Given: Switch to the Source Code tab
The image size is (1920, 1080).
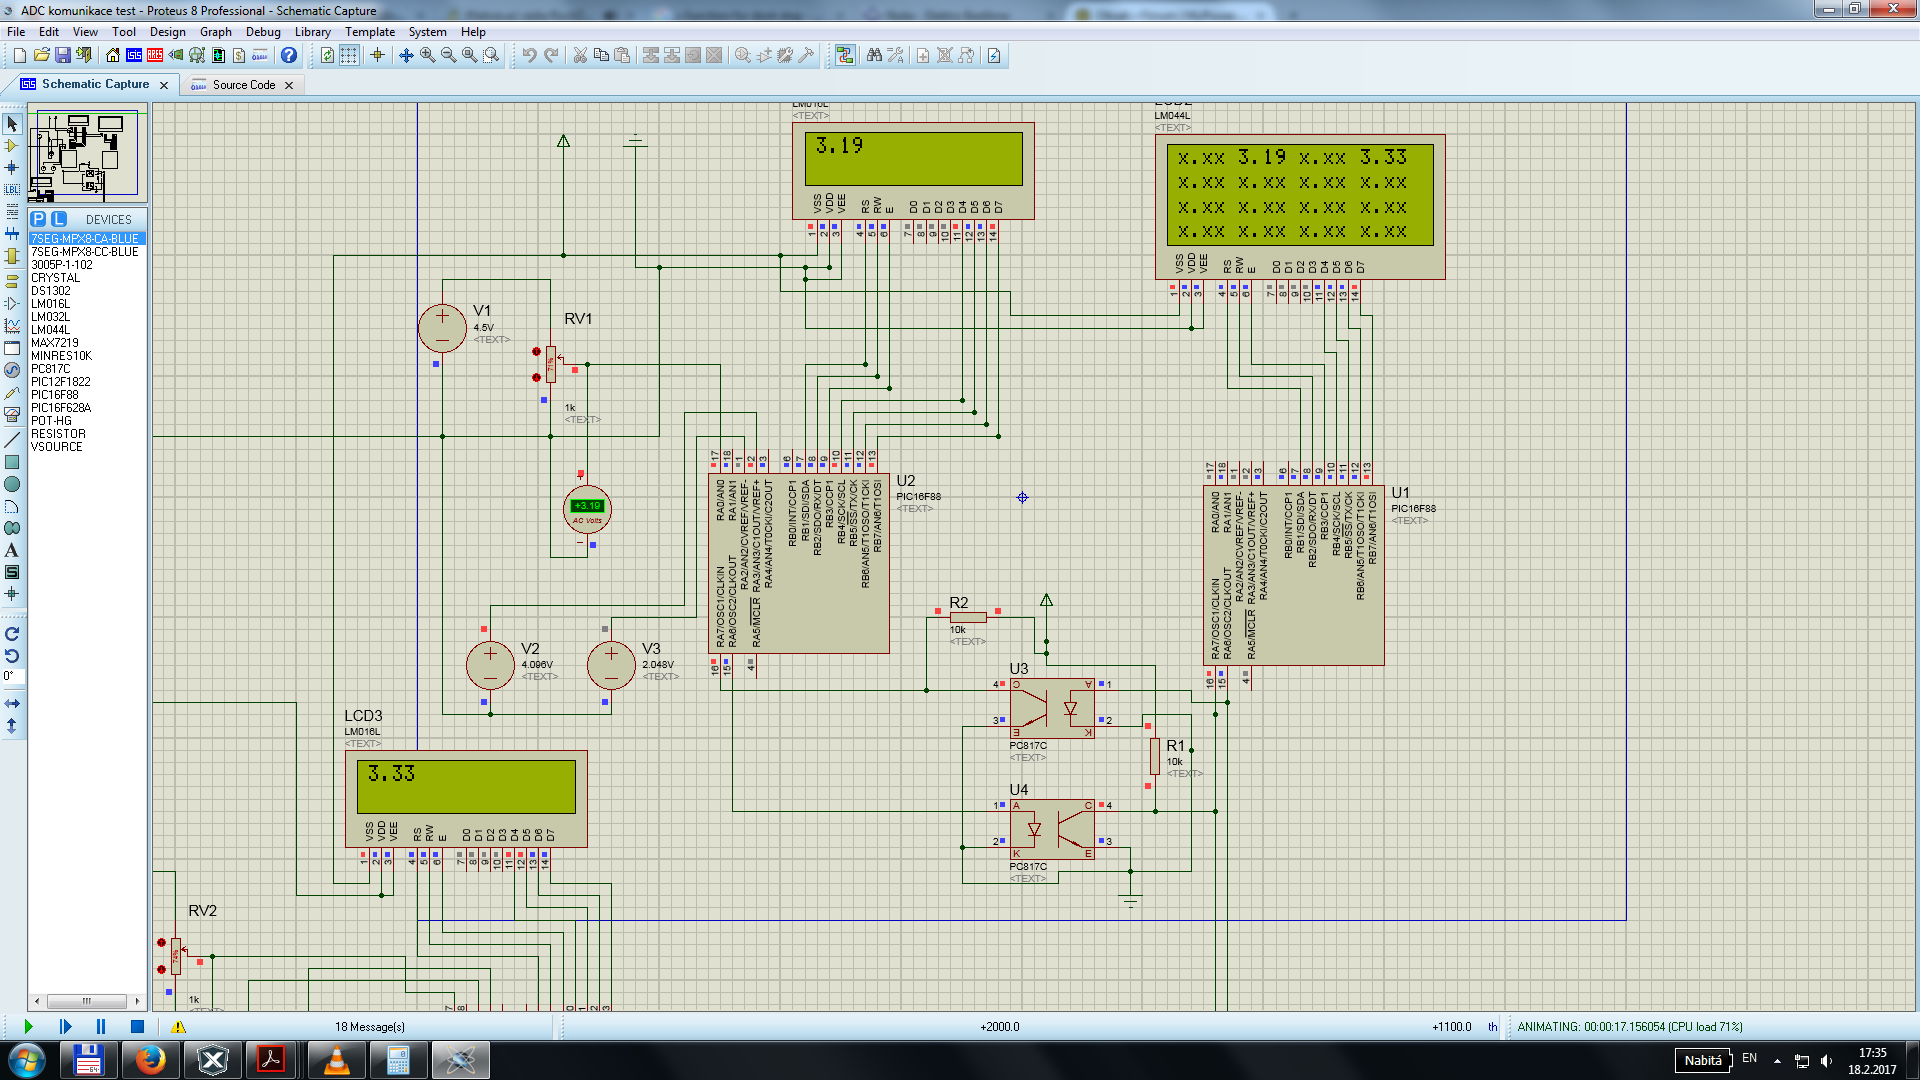Looking at the screenshot, I should click(243, 85).
